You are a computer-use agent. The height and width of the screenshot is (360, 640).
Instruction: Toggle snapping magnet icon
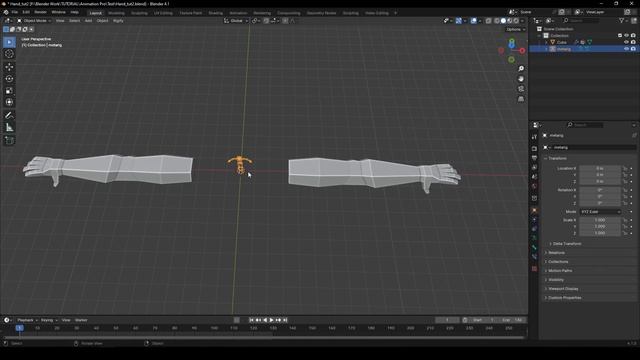266,21
